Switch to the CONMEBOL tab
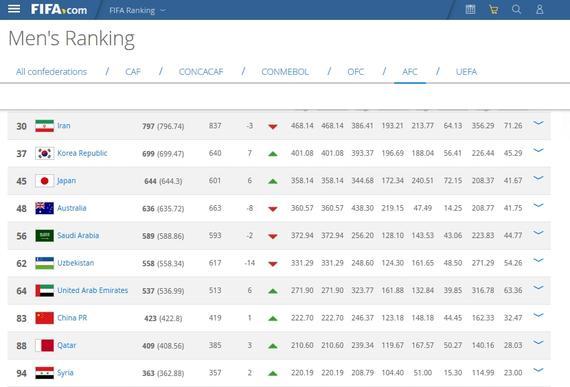Viewport: 570px width, 387px height. [x=285, y=72]
